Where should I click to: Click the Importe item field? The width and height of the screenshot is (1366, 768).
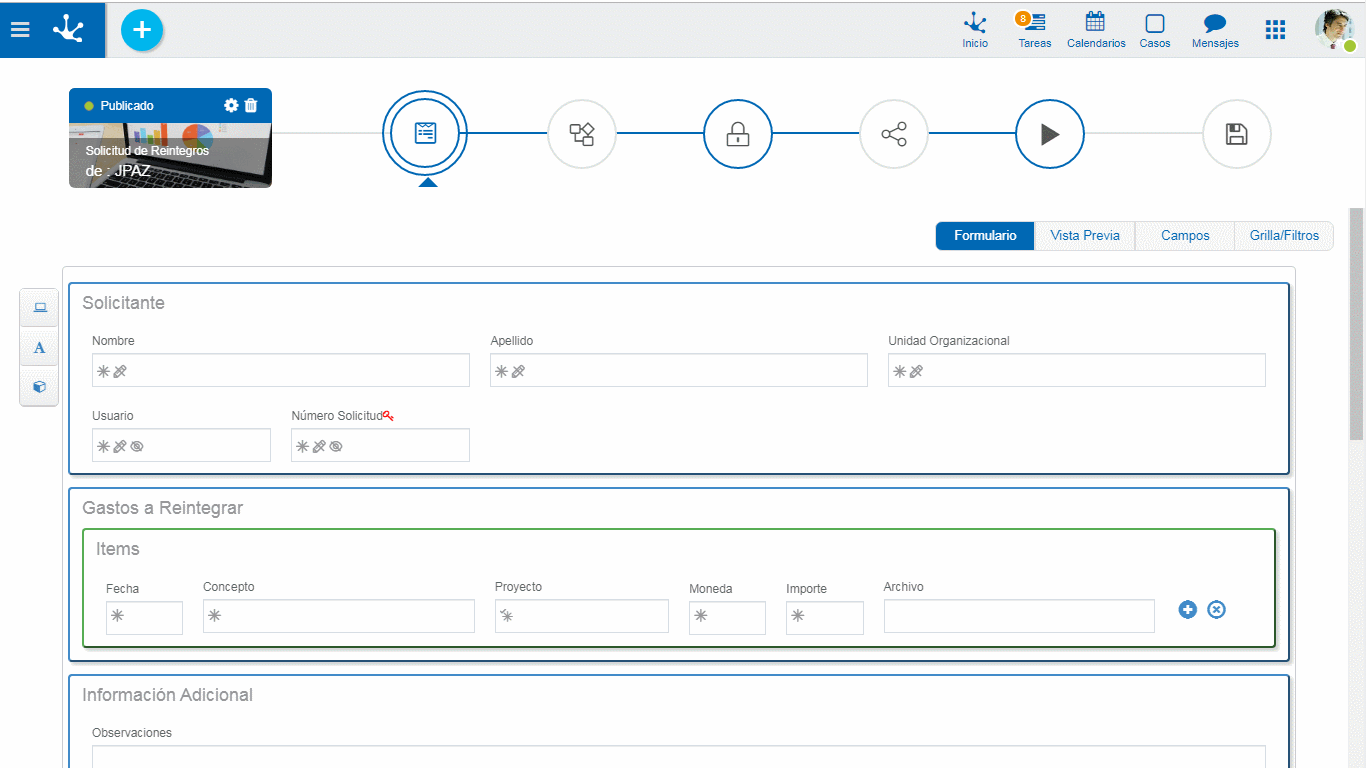[x=825, y=617]
